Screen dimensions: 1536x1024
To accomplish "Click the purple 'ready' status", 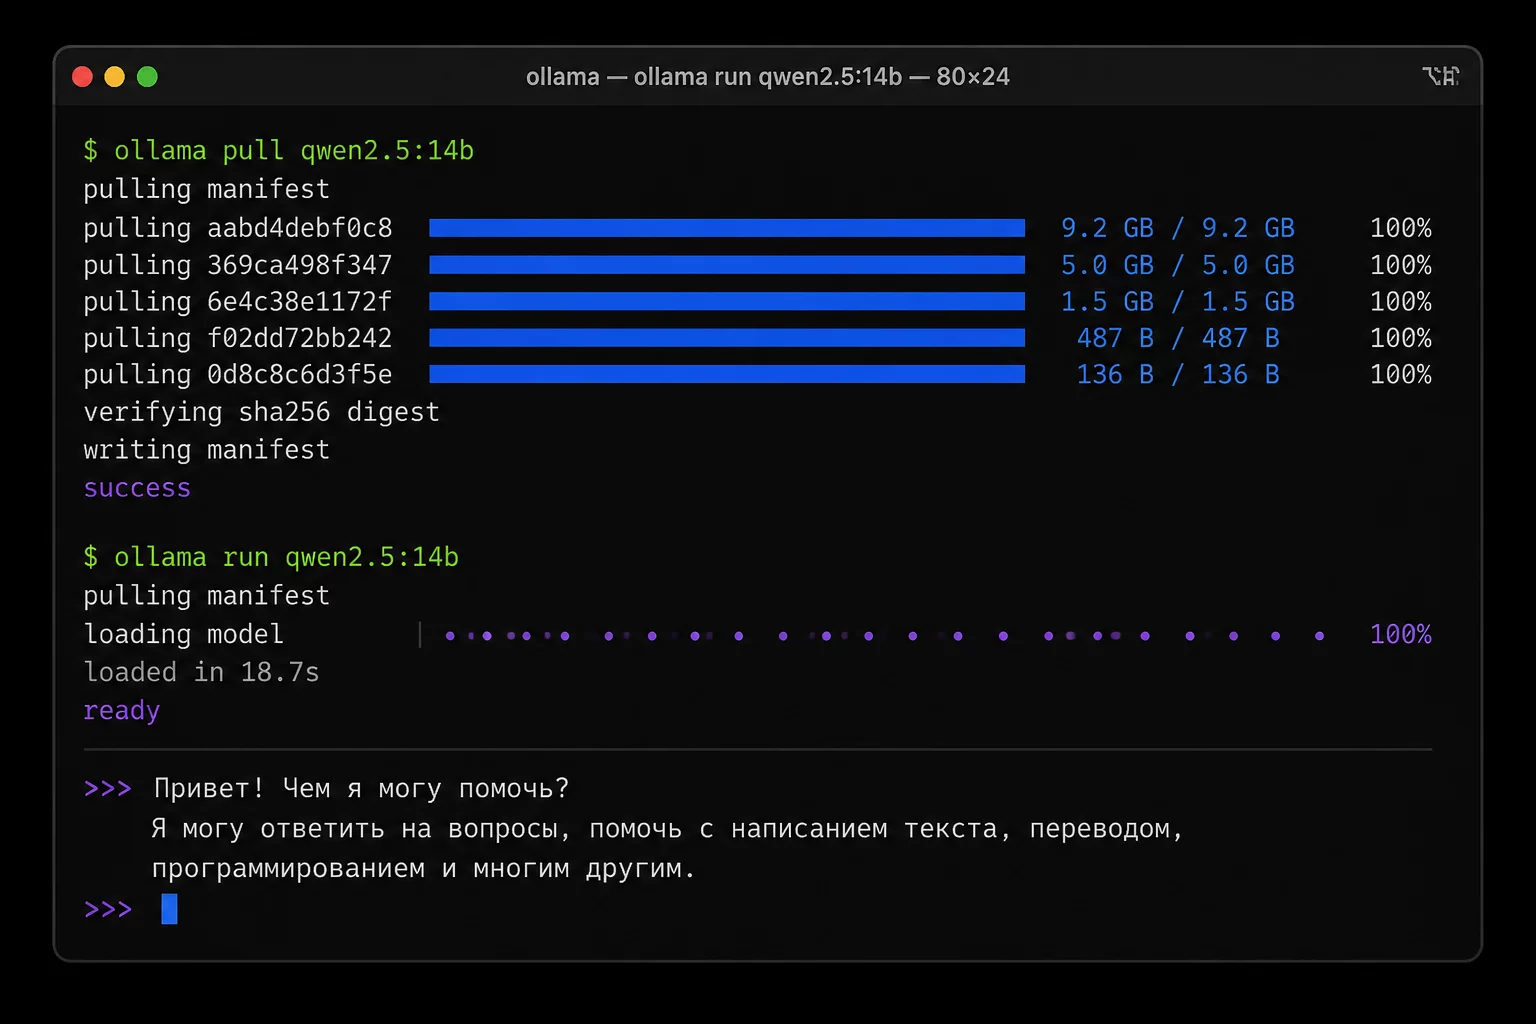I will (x=121, y=711).
